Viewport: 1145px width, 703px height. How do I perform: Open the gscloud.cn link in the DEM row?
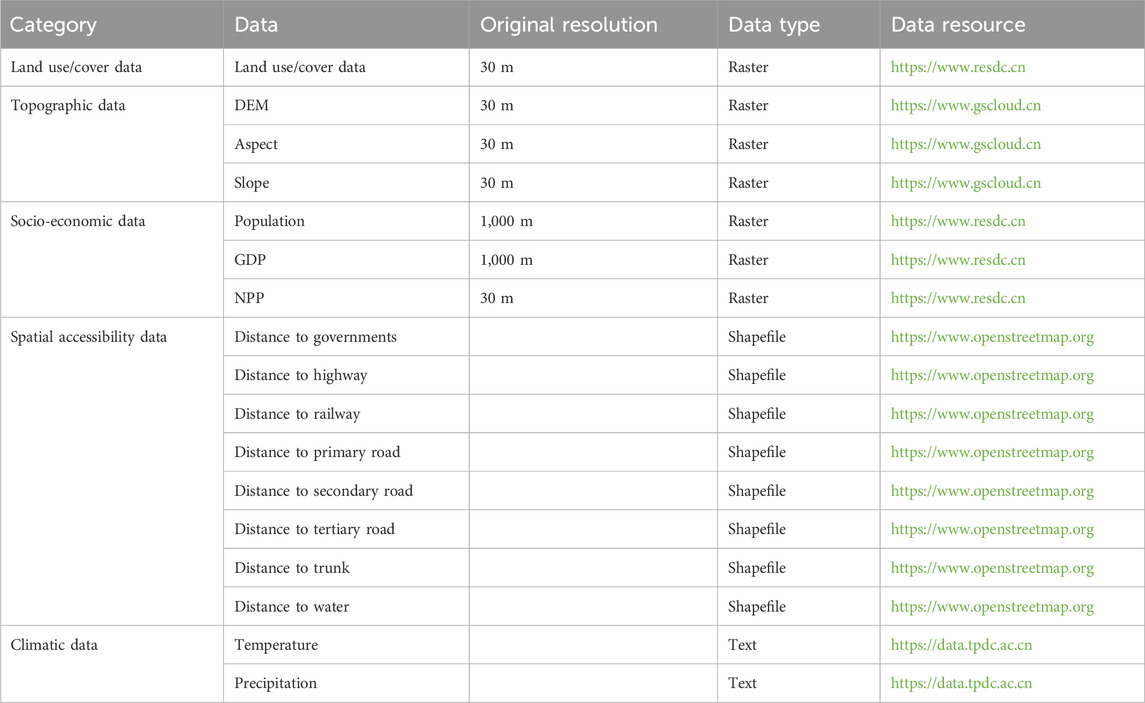(965, 106)
